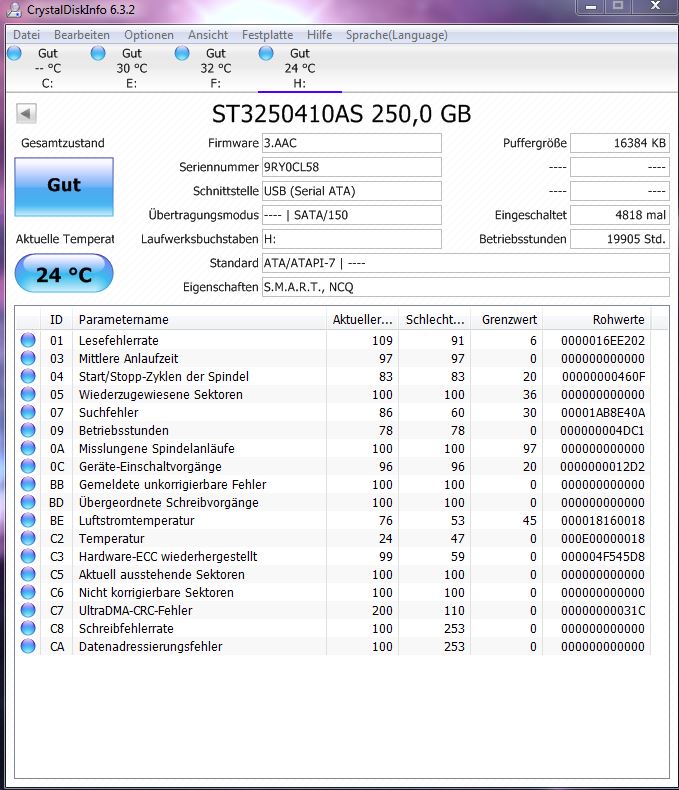Click the Aktuelle Temperat label
Image resolution: width=679 pixels, height=790 pixels.
pos(65,239)
